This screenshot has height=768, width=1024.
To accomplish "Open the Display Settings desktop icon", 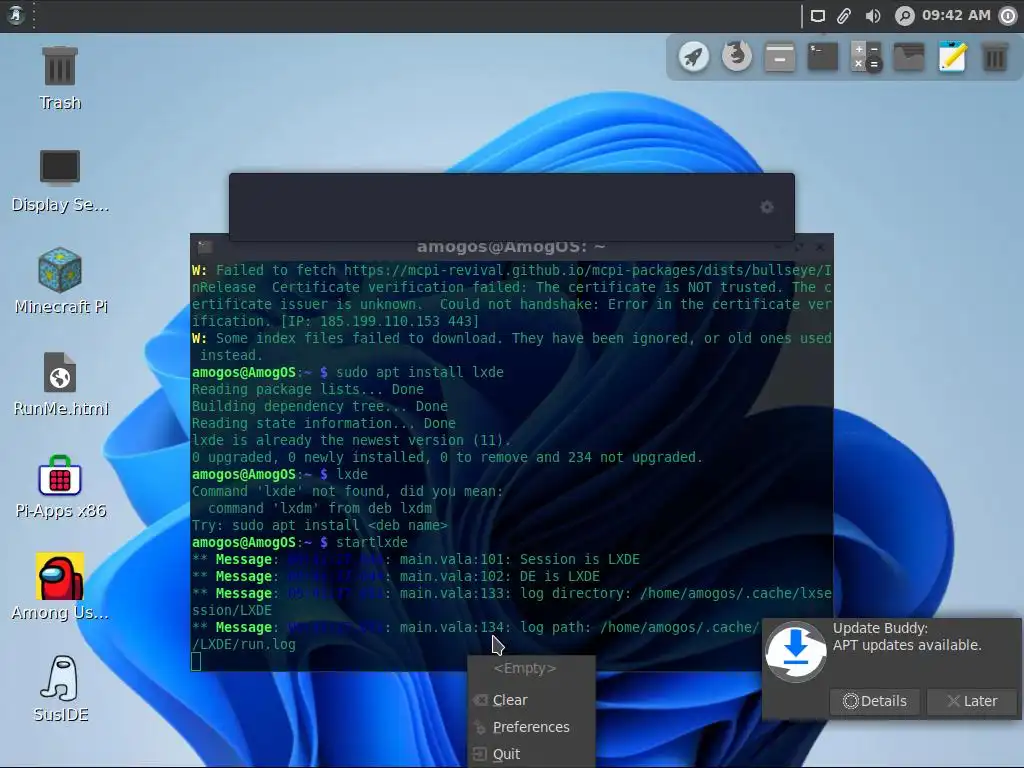I will 60,180.
